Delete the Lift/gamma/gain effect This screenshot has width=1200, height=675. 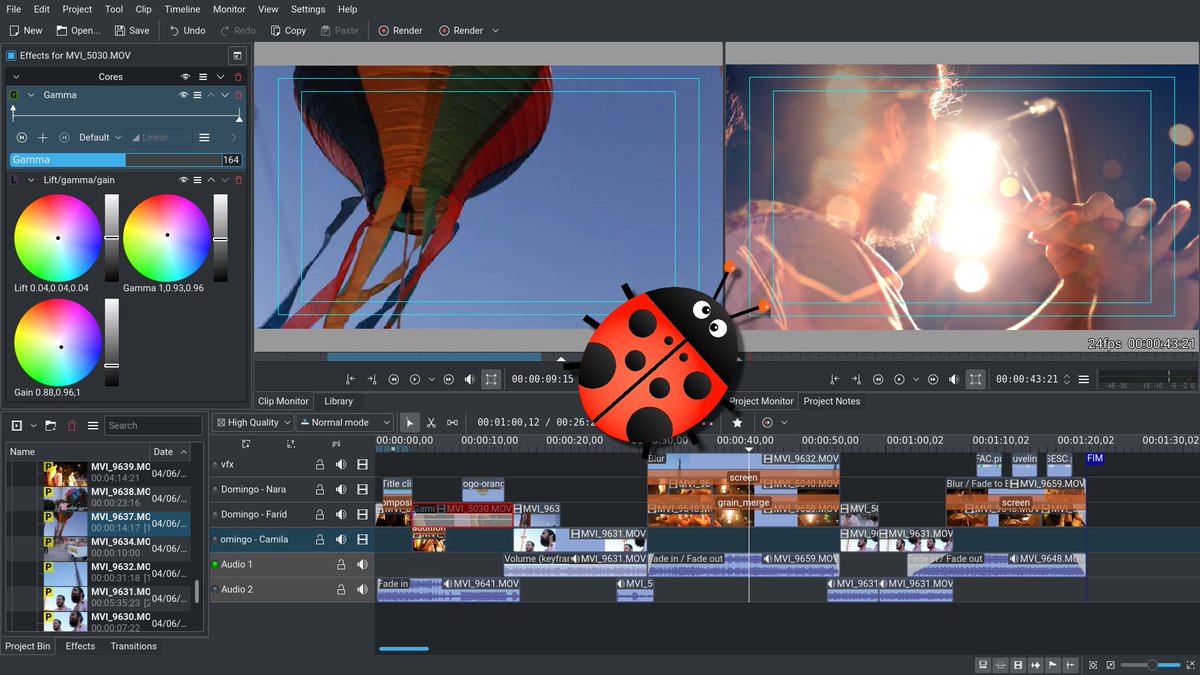(238, 180)
